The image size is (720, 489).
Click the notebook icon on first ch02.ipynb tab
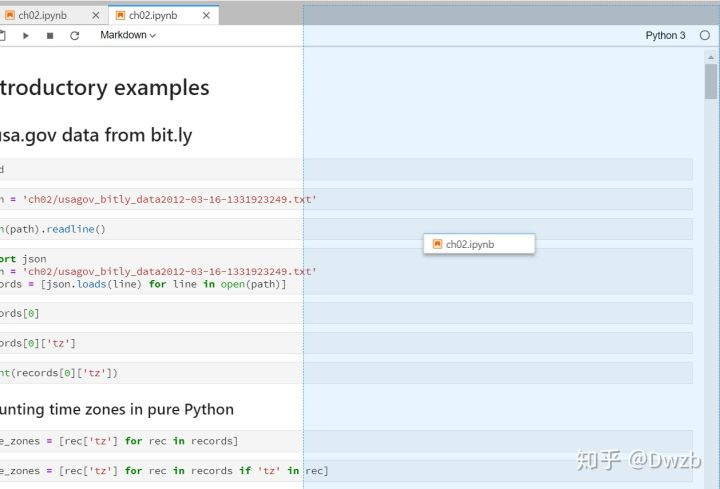click(9, 15)
